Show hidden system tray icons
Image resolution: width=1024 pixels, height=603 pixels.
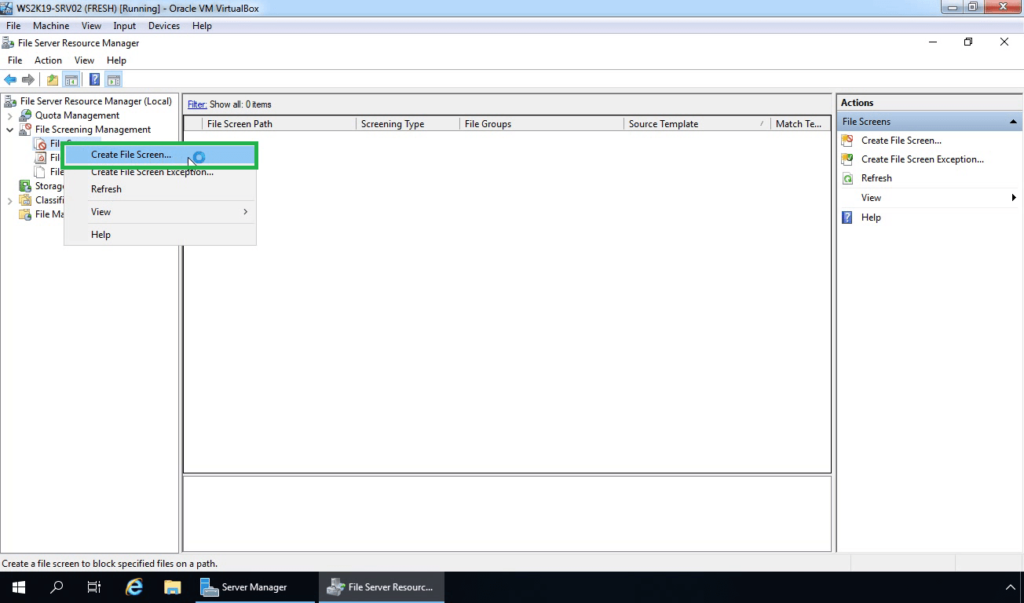(x=1010, y=587)
